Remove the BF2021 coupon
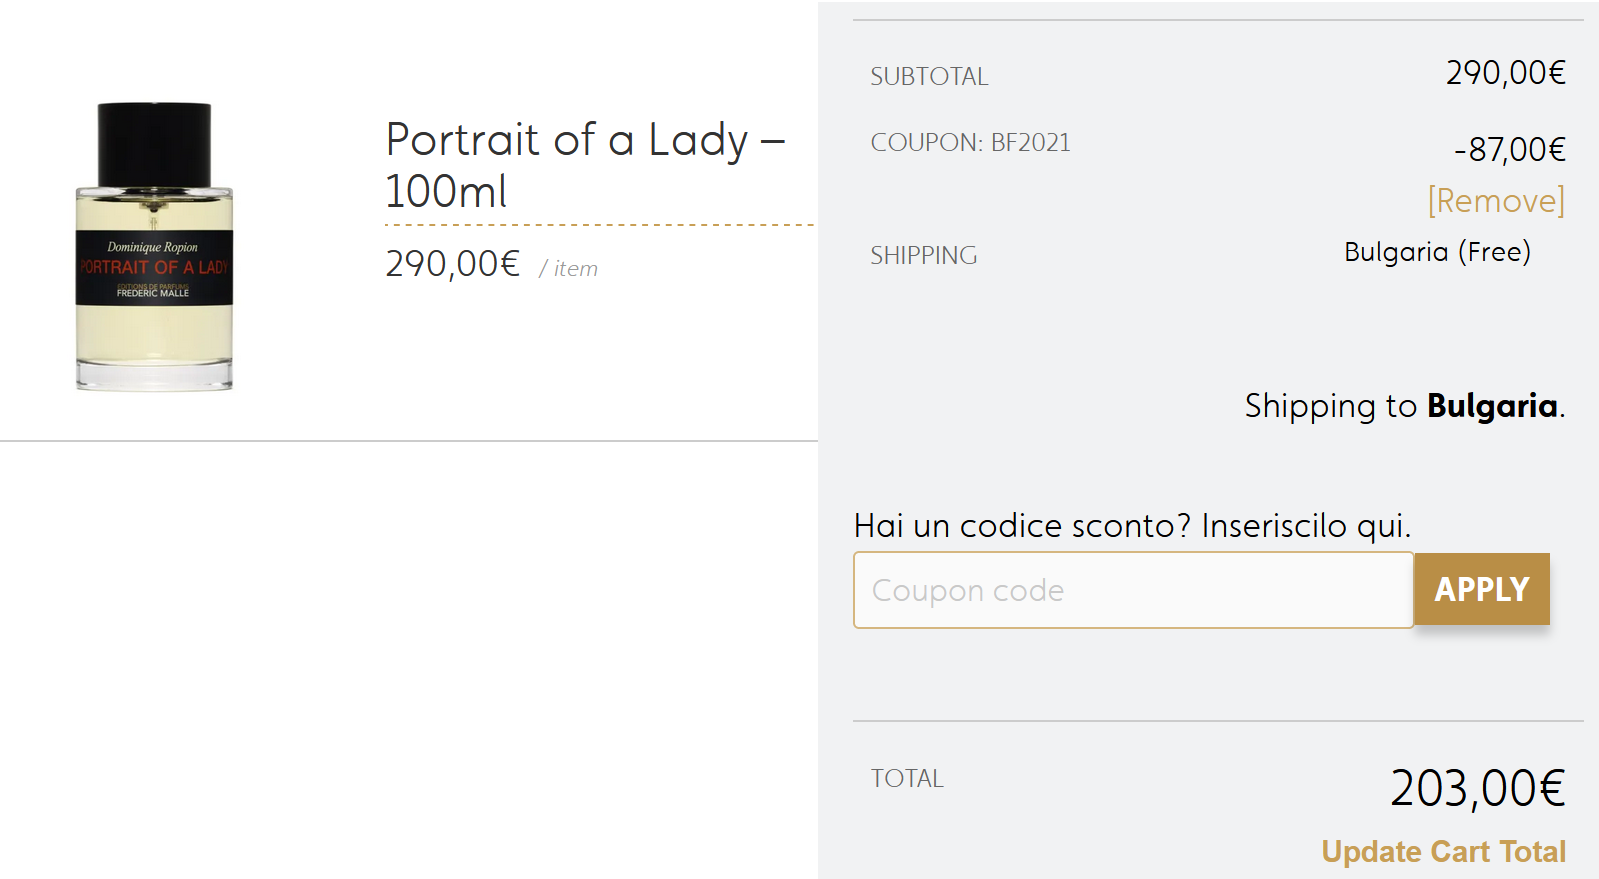Viewport: 1599px width, 879px height. (x=1495, y=201)
